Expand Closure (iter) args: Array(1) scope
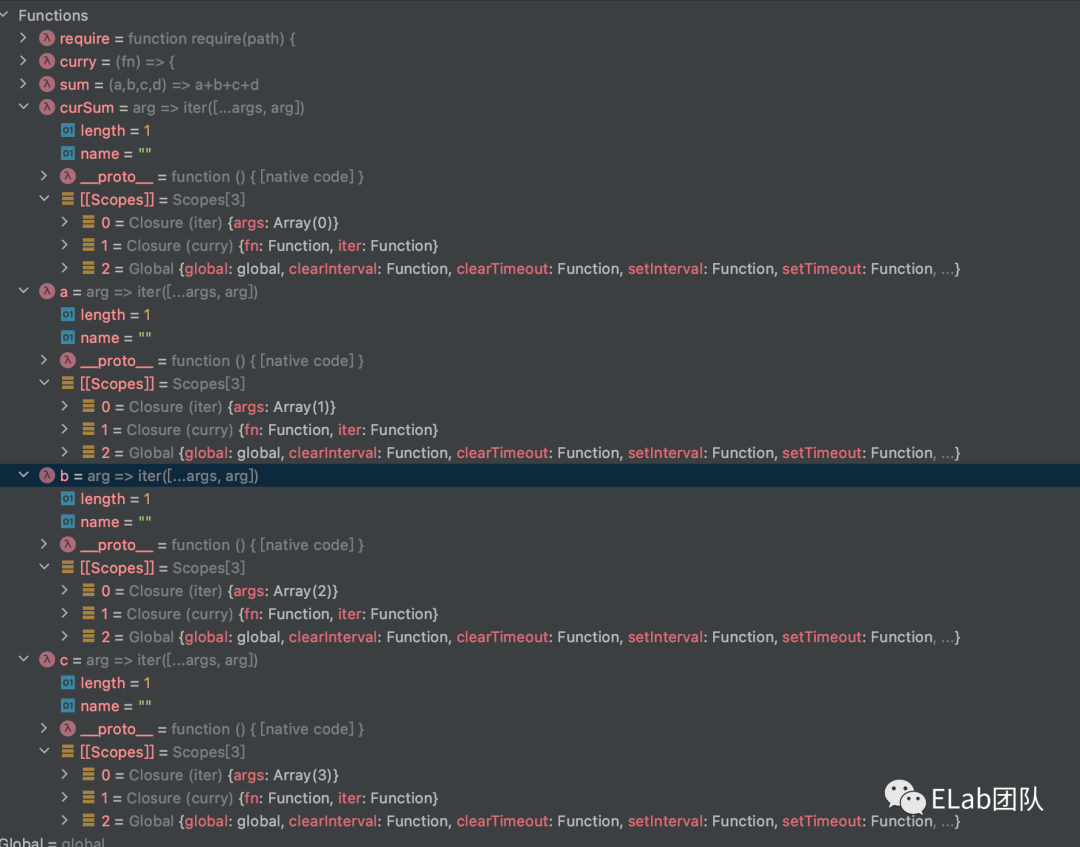 pos(65,406)
